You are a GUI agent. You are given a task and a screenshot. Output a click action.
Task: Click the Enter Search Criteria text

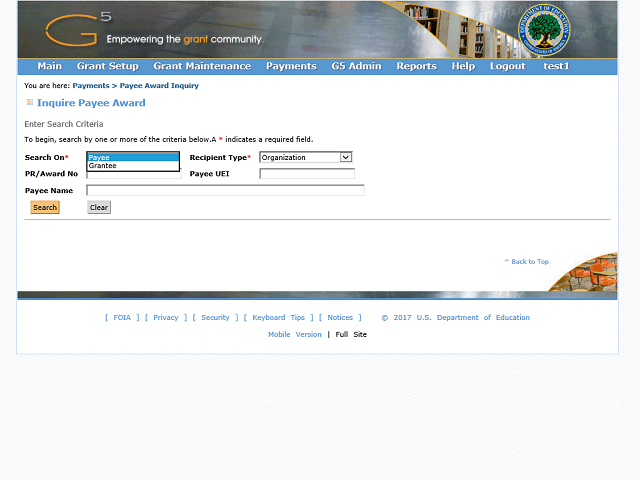(64, 124)
